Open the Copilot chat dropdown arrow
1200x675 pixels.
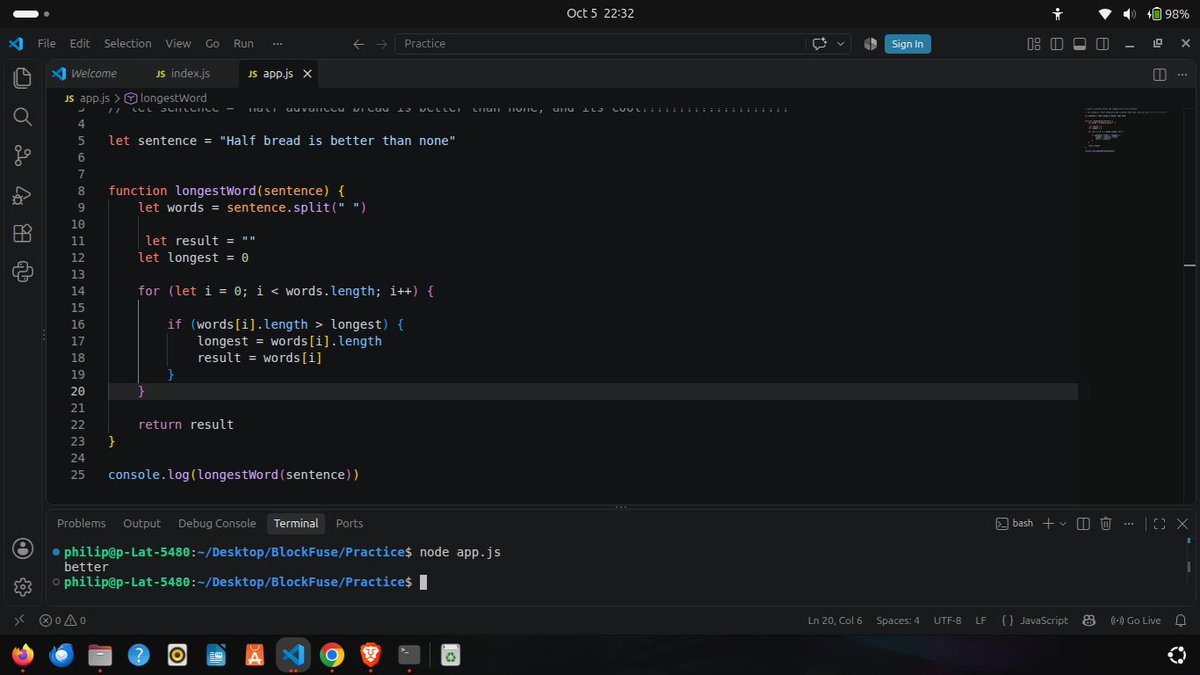click(x=841, y=44)
